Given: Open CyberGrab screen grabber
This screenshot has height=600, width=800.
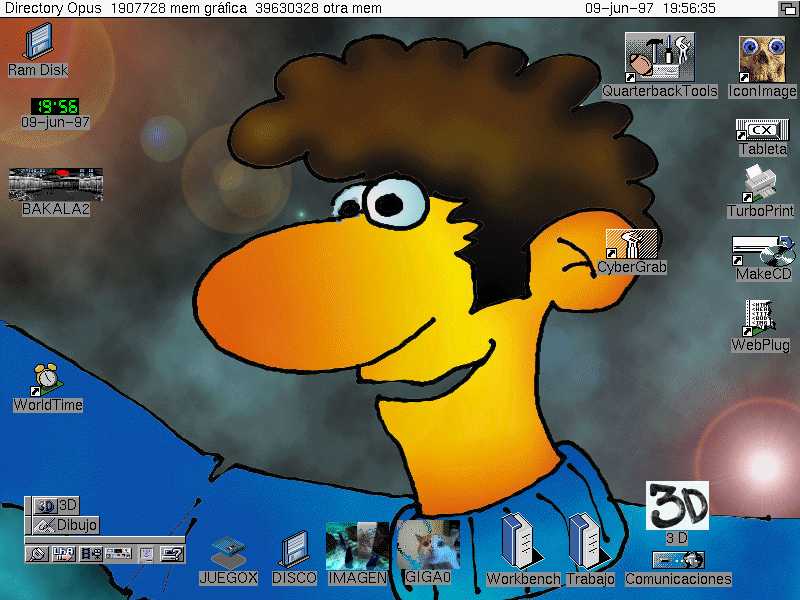Looking at the screenshot, I should tap(631, 245).
